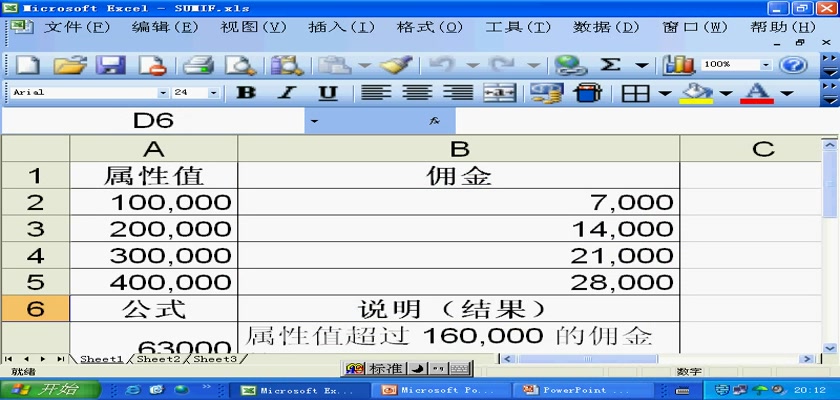Toggle Underline formatting

327,93
